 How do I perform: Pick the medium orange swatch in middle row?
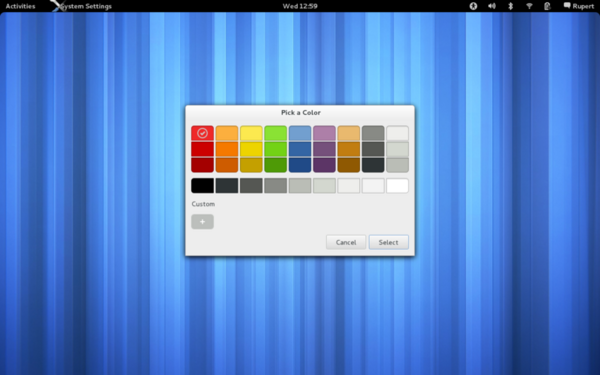[x=227, y=149]
